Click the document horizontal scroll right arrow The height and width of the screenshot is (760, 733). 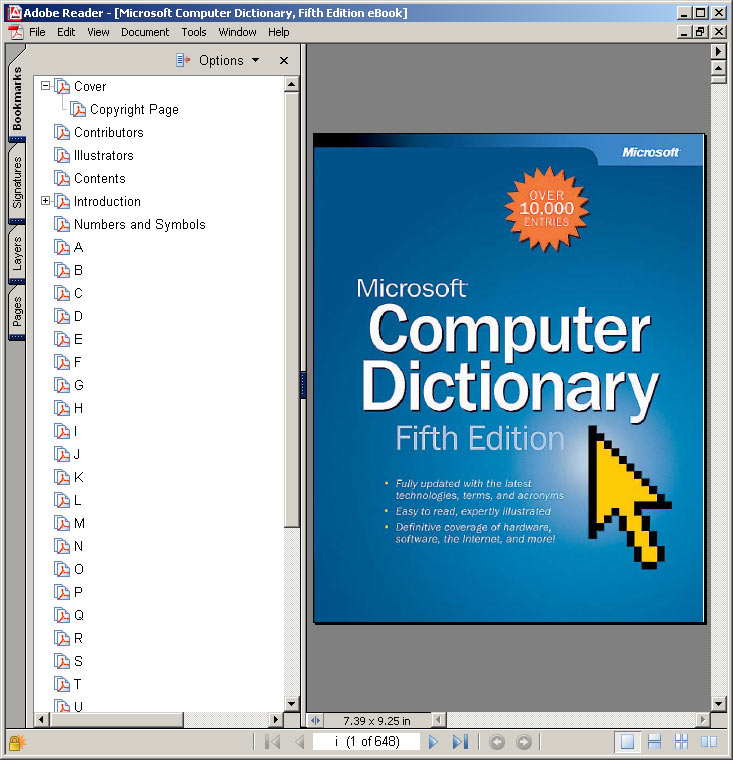702,720
